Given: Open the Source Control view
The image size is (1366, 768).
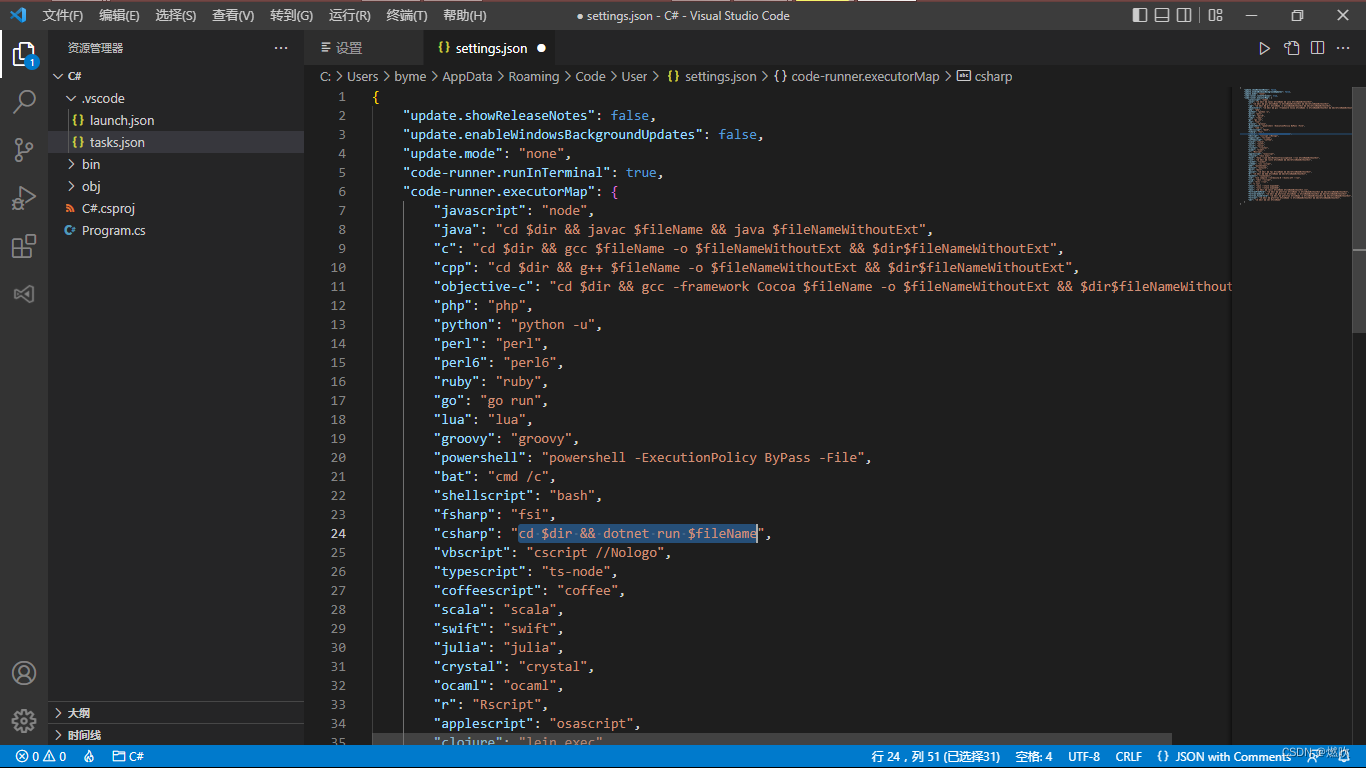Looking at the screenshot, I should 24,150.
